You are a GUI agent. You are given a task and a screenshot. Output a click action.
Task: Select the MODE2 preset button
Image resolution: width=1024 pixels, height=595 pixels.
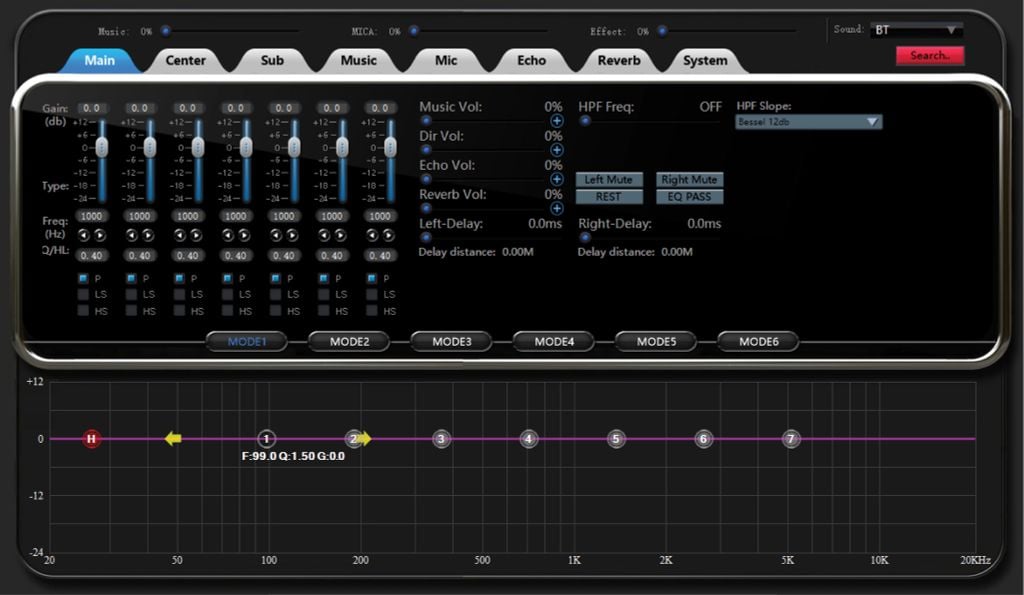pyautogui.click(x=349, y=342)
